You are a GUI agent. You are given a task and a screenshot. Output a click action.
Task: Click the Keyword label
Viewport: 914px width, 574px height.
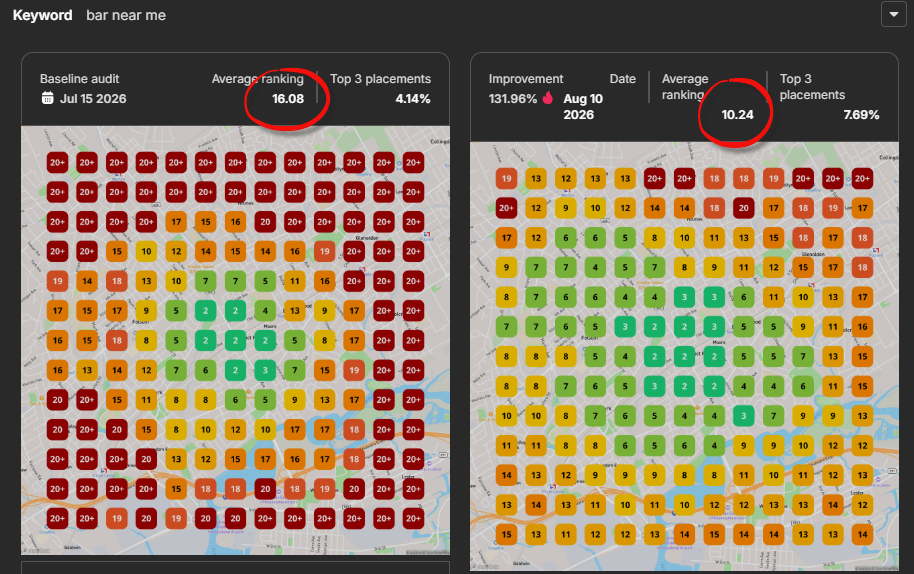pos(43,15)
